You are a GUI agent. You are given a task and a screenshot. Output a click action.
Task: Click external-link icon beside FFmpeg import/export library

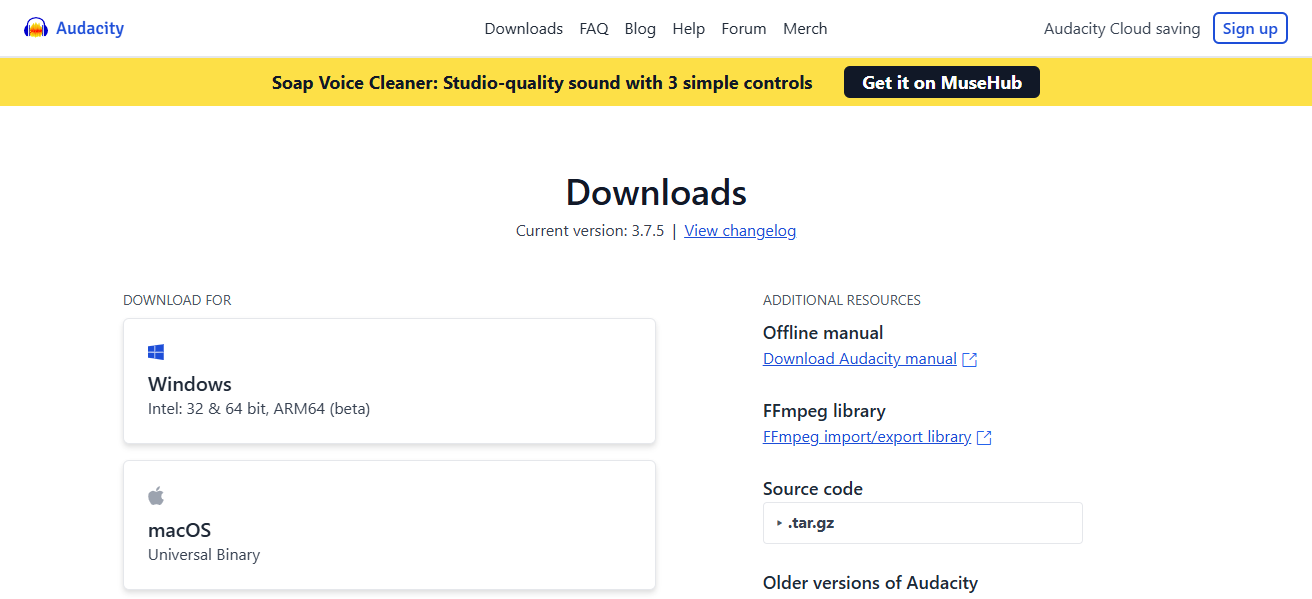[984, 437]
